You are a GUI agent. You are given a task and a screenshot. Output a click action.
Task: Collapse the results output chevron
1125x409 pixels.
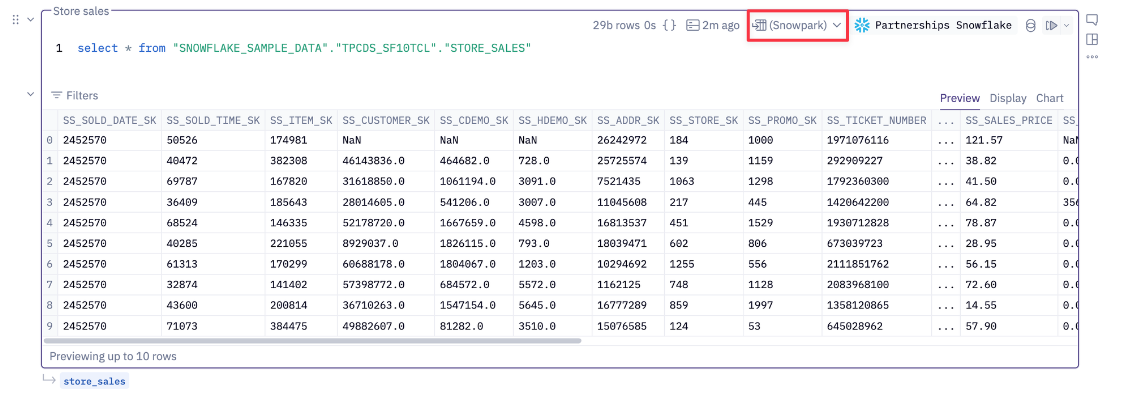pos(31,94)
